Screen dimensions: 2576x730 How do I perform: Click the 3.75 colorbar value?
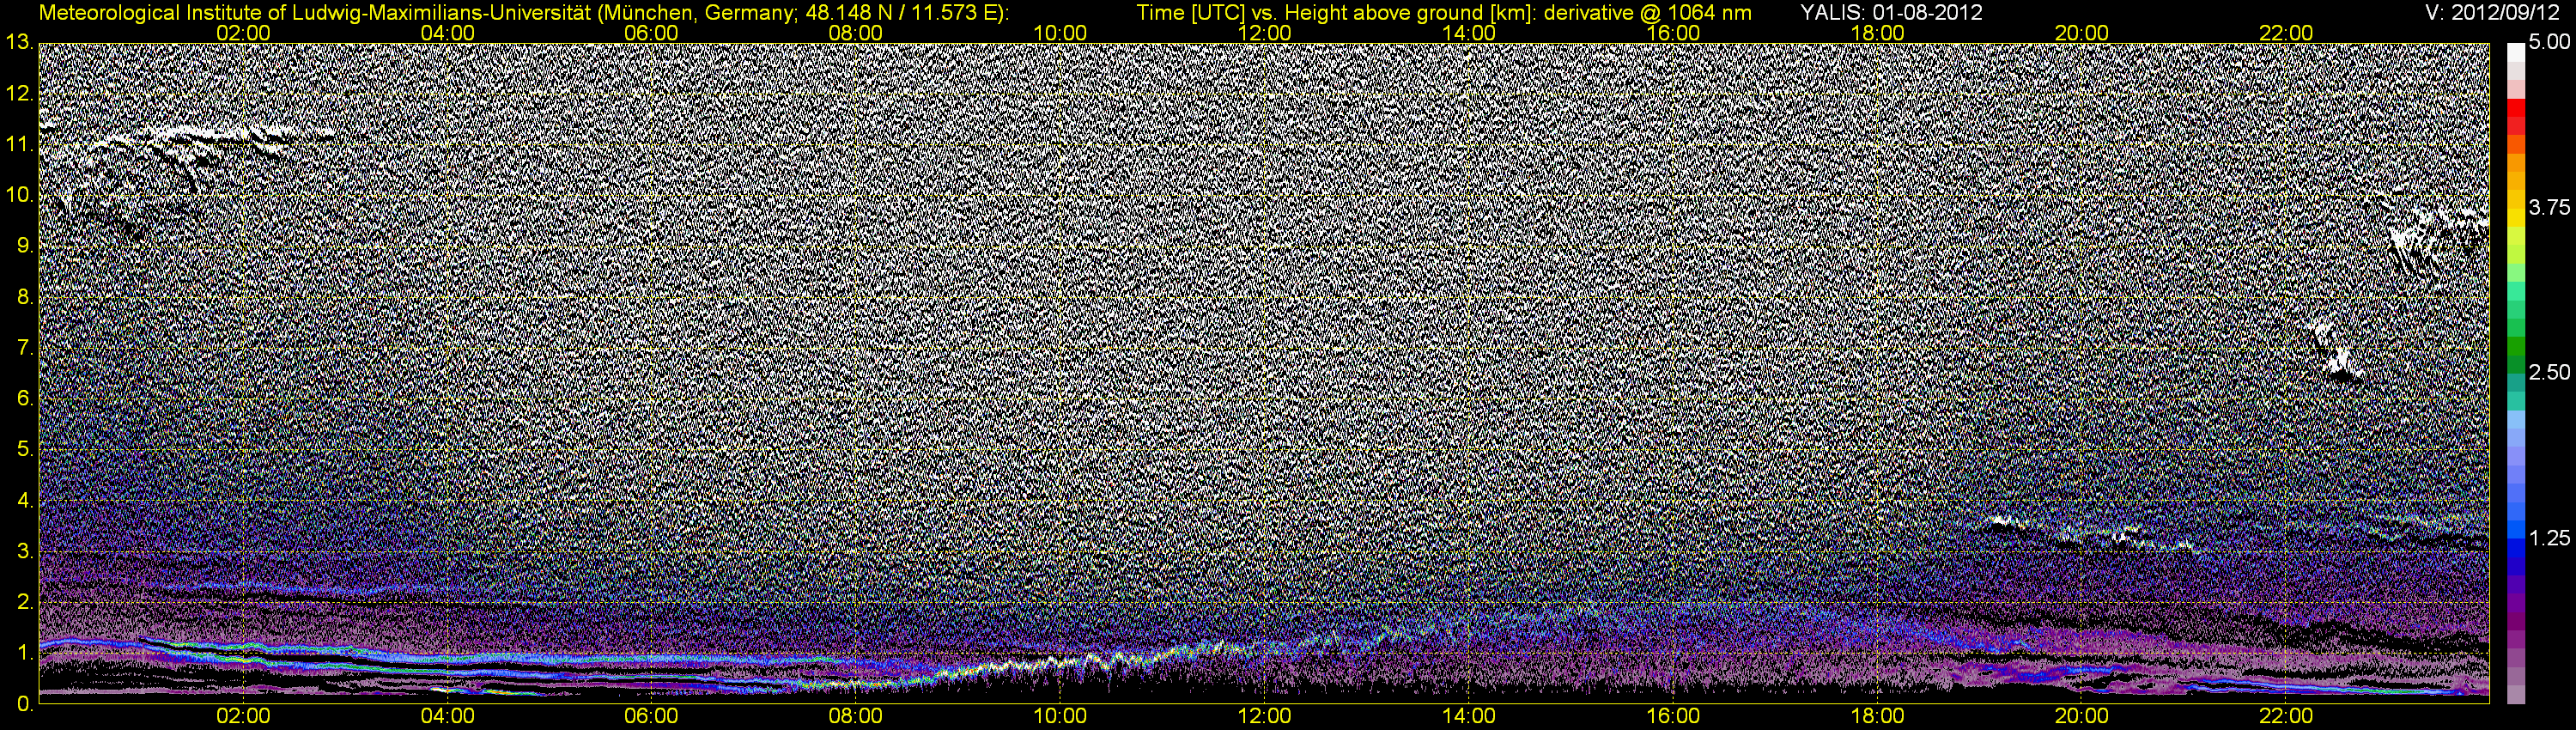(x=2549, y=207)
